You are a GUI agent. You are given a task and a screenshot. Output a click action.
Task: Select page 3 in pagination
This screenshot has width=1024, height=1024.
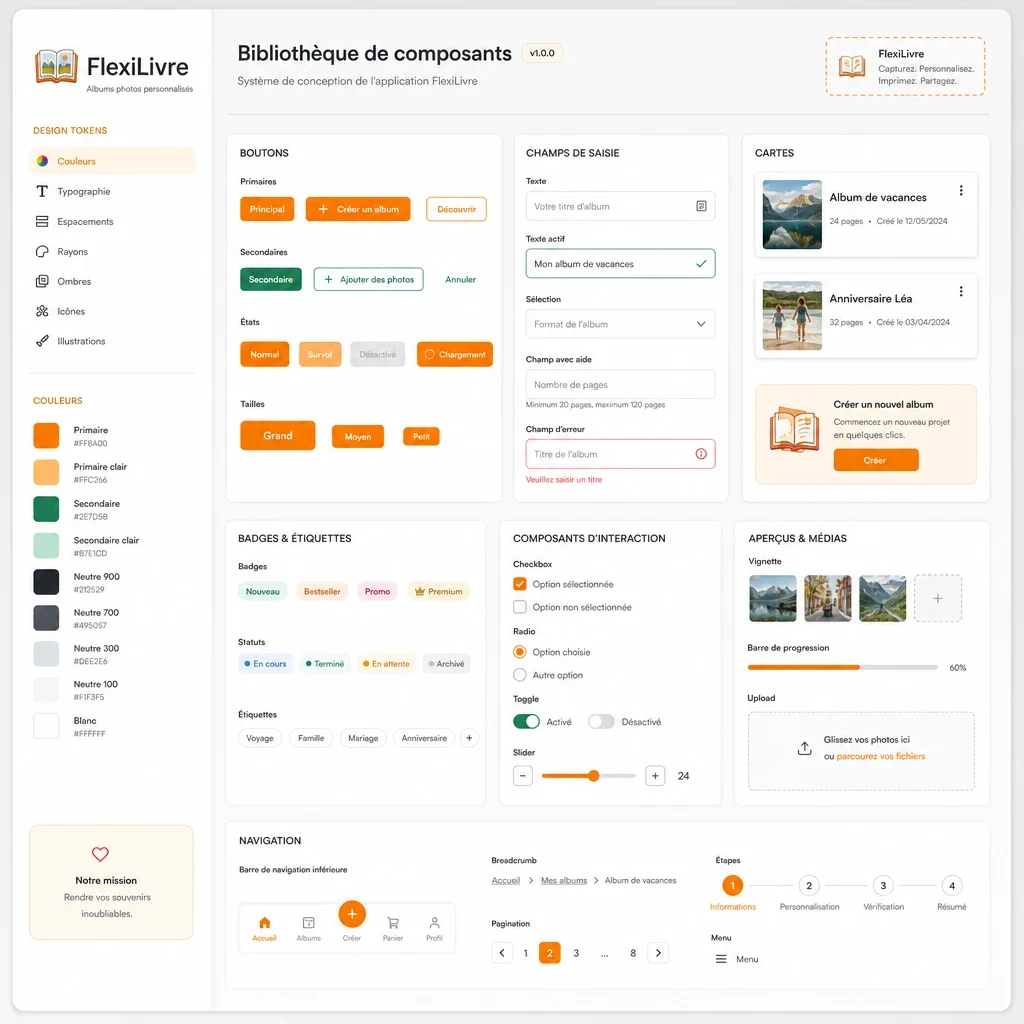click(x=576, y=953)
